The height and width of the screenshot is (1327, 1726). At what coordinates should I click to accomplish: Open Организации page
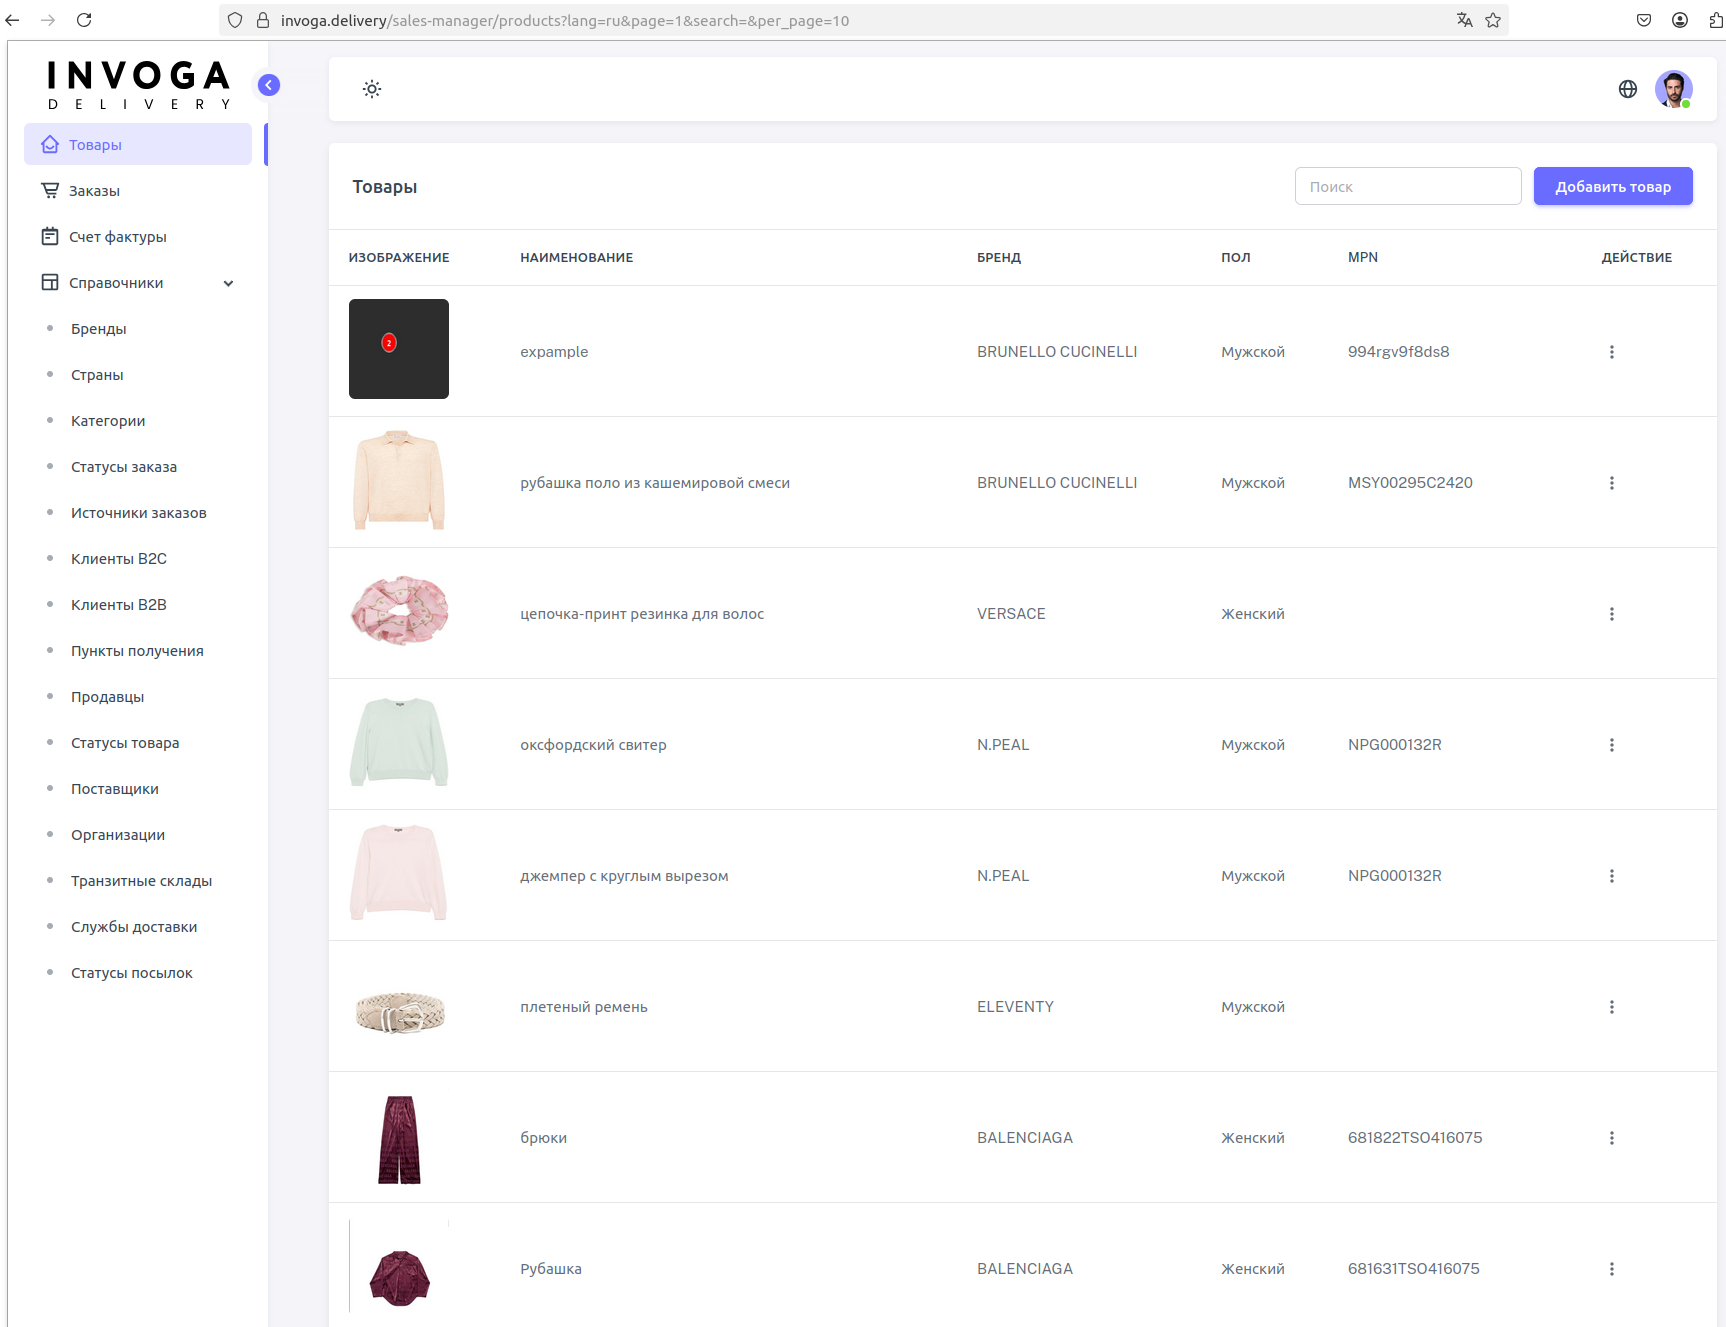click(118, 835)
